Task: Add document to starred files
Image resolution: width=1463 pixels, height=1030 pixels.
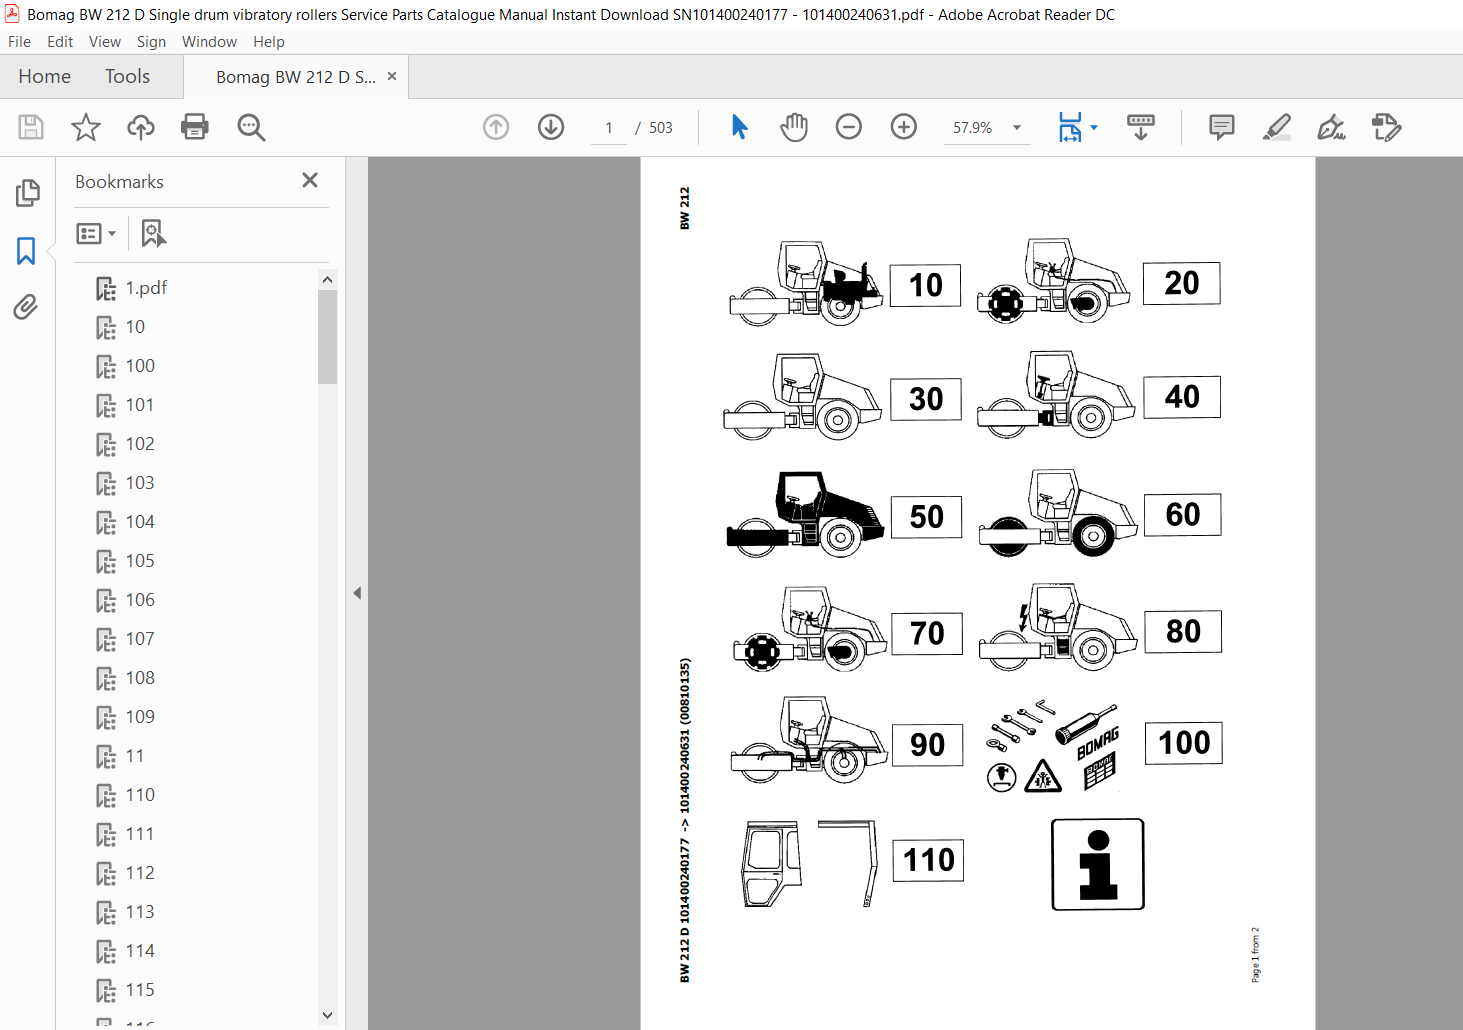Action: (86, 127)
